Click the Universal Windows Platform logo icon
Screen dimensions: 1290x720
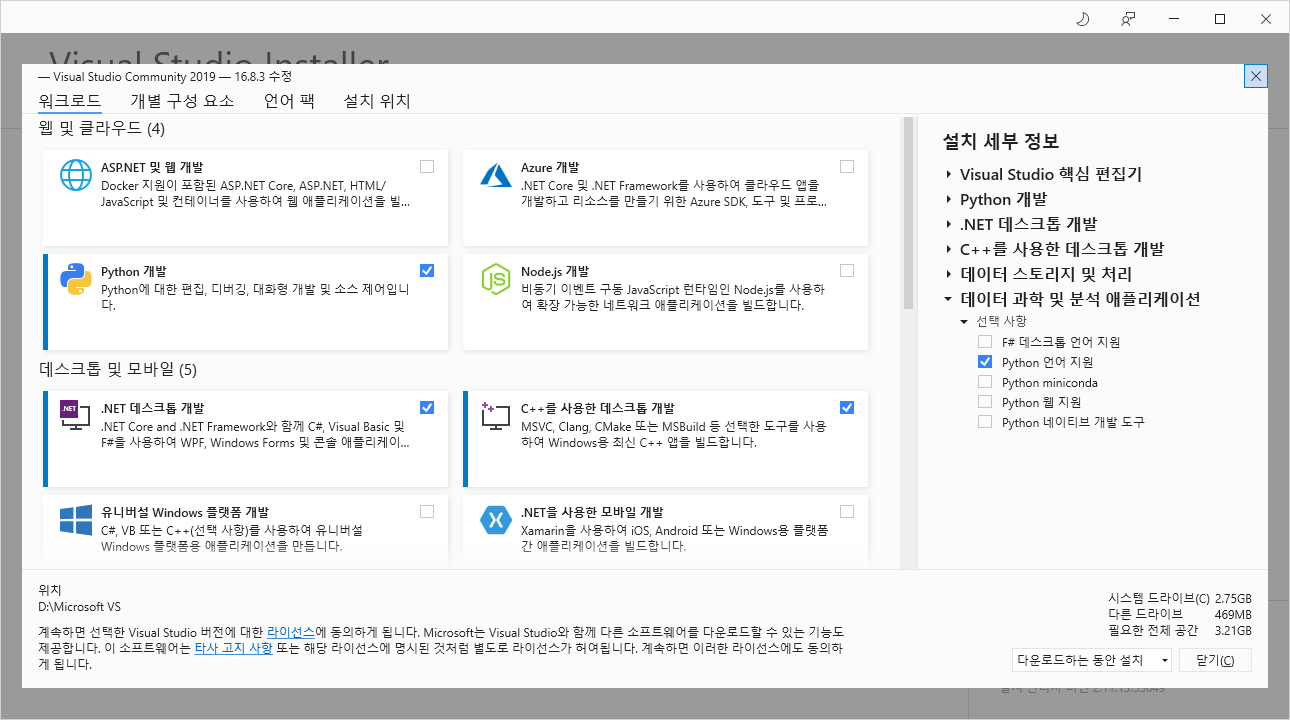click(76, 520)
